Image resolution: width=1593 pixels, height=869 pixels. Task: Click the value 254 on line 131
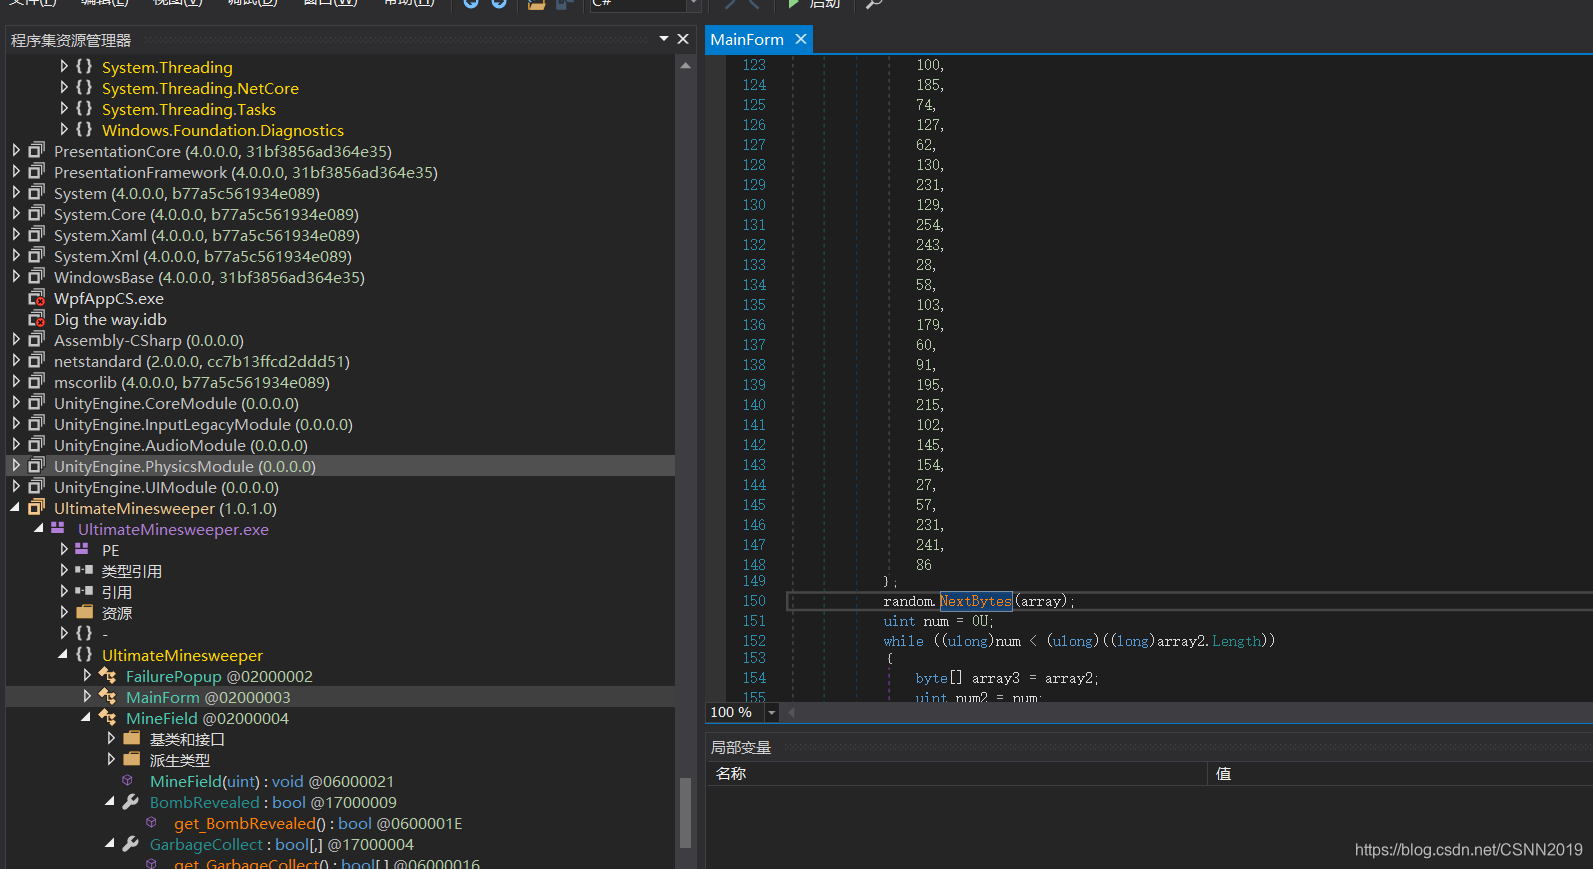tap(929, 225)
